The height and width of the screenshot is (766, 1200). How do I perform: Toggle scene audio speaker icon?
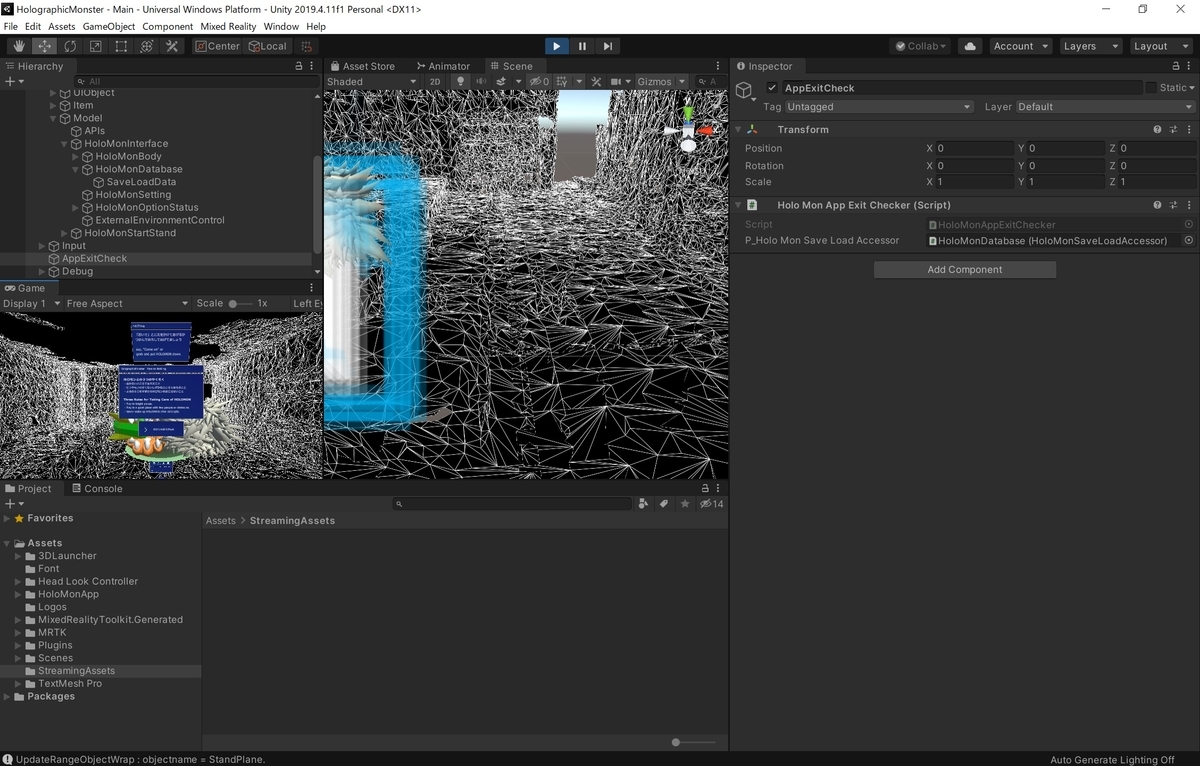point(480,82)
